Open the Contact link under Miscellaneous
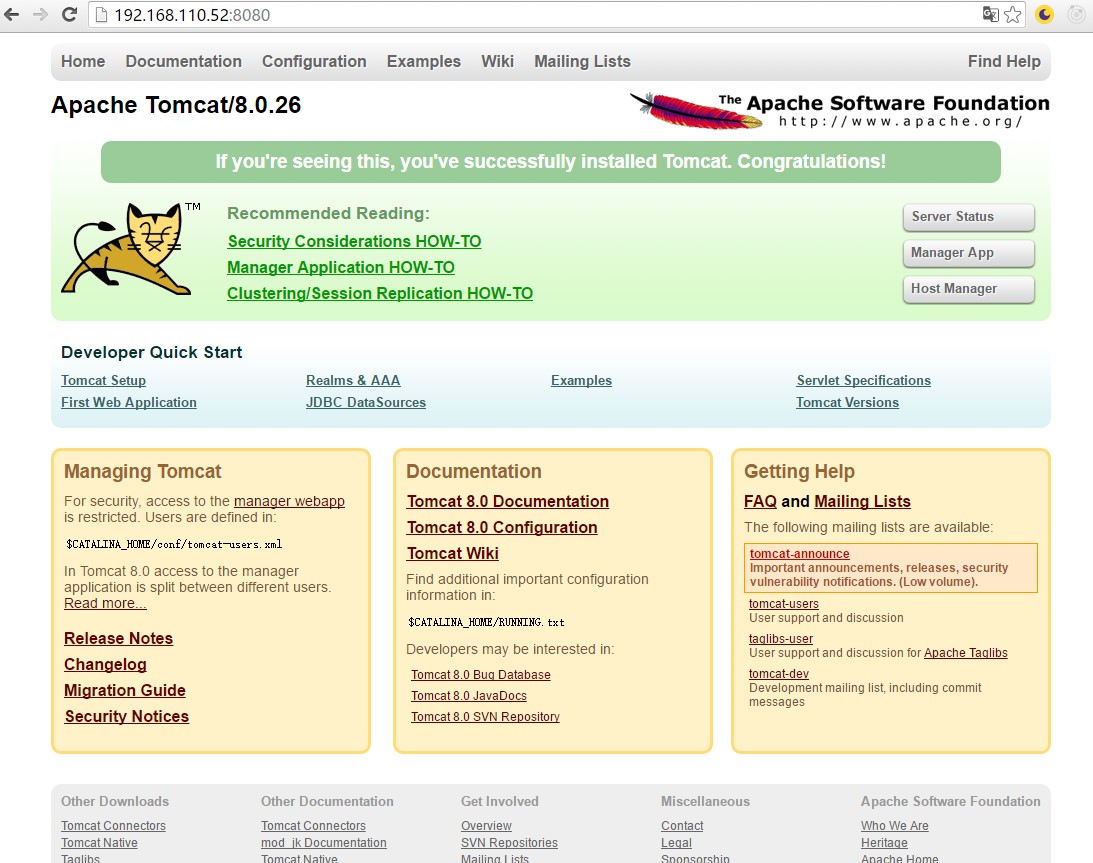The width and height of the screenshot is (1093, 863). (x=682, y=826)
